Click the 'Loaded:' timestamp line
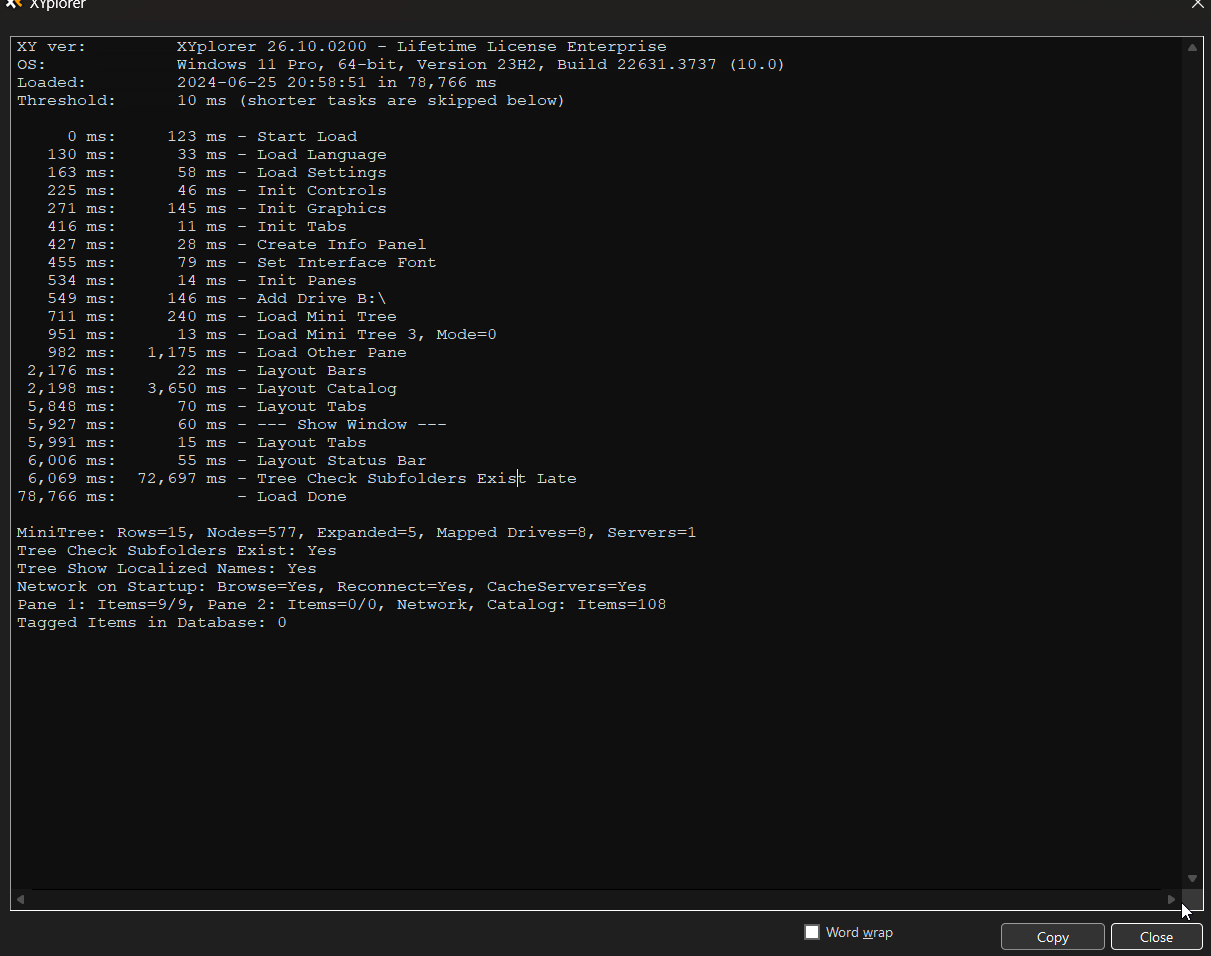This screenshot has width=1211, height=956. (x=257, y=82)
